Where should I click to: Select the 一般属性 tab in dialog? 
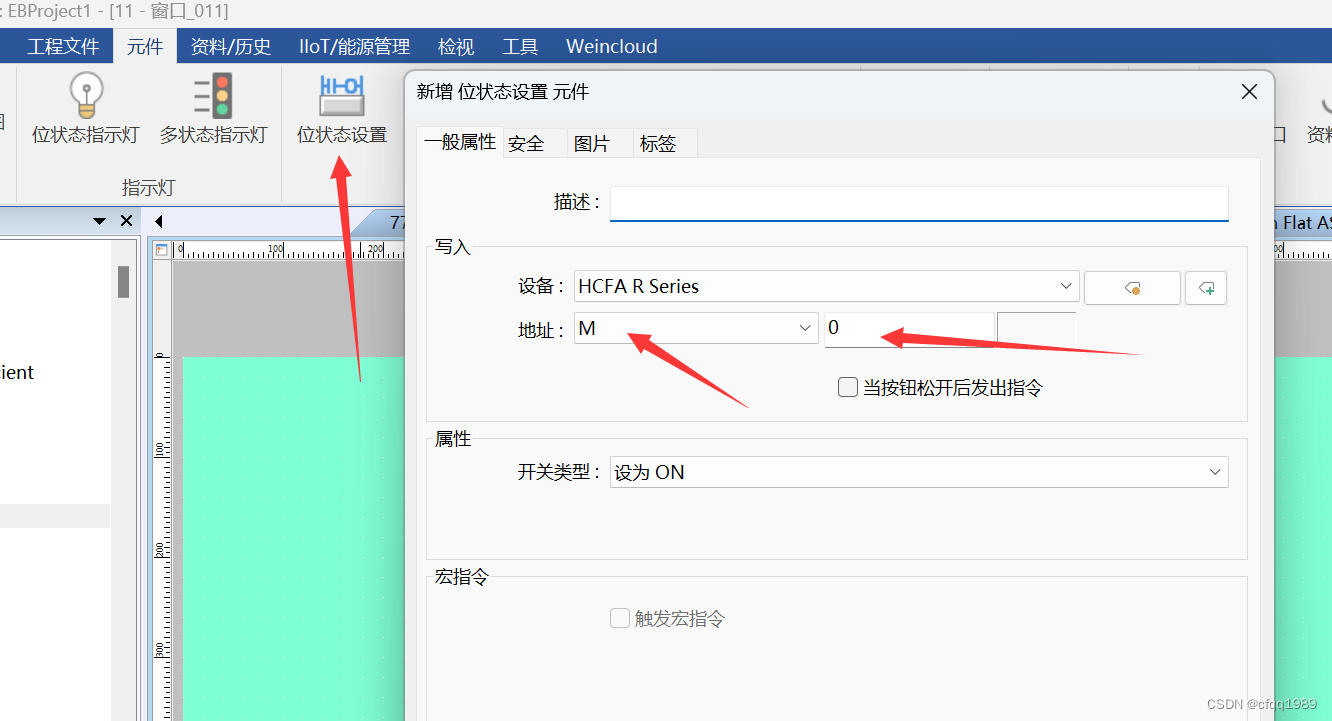click(x=460, y=142)
